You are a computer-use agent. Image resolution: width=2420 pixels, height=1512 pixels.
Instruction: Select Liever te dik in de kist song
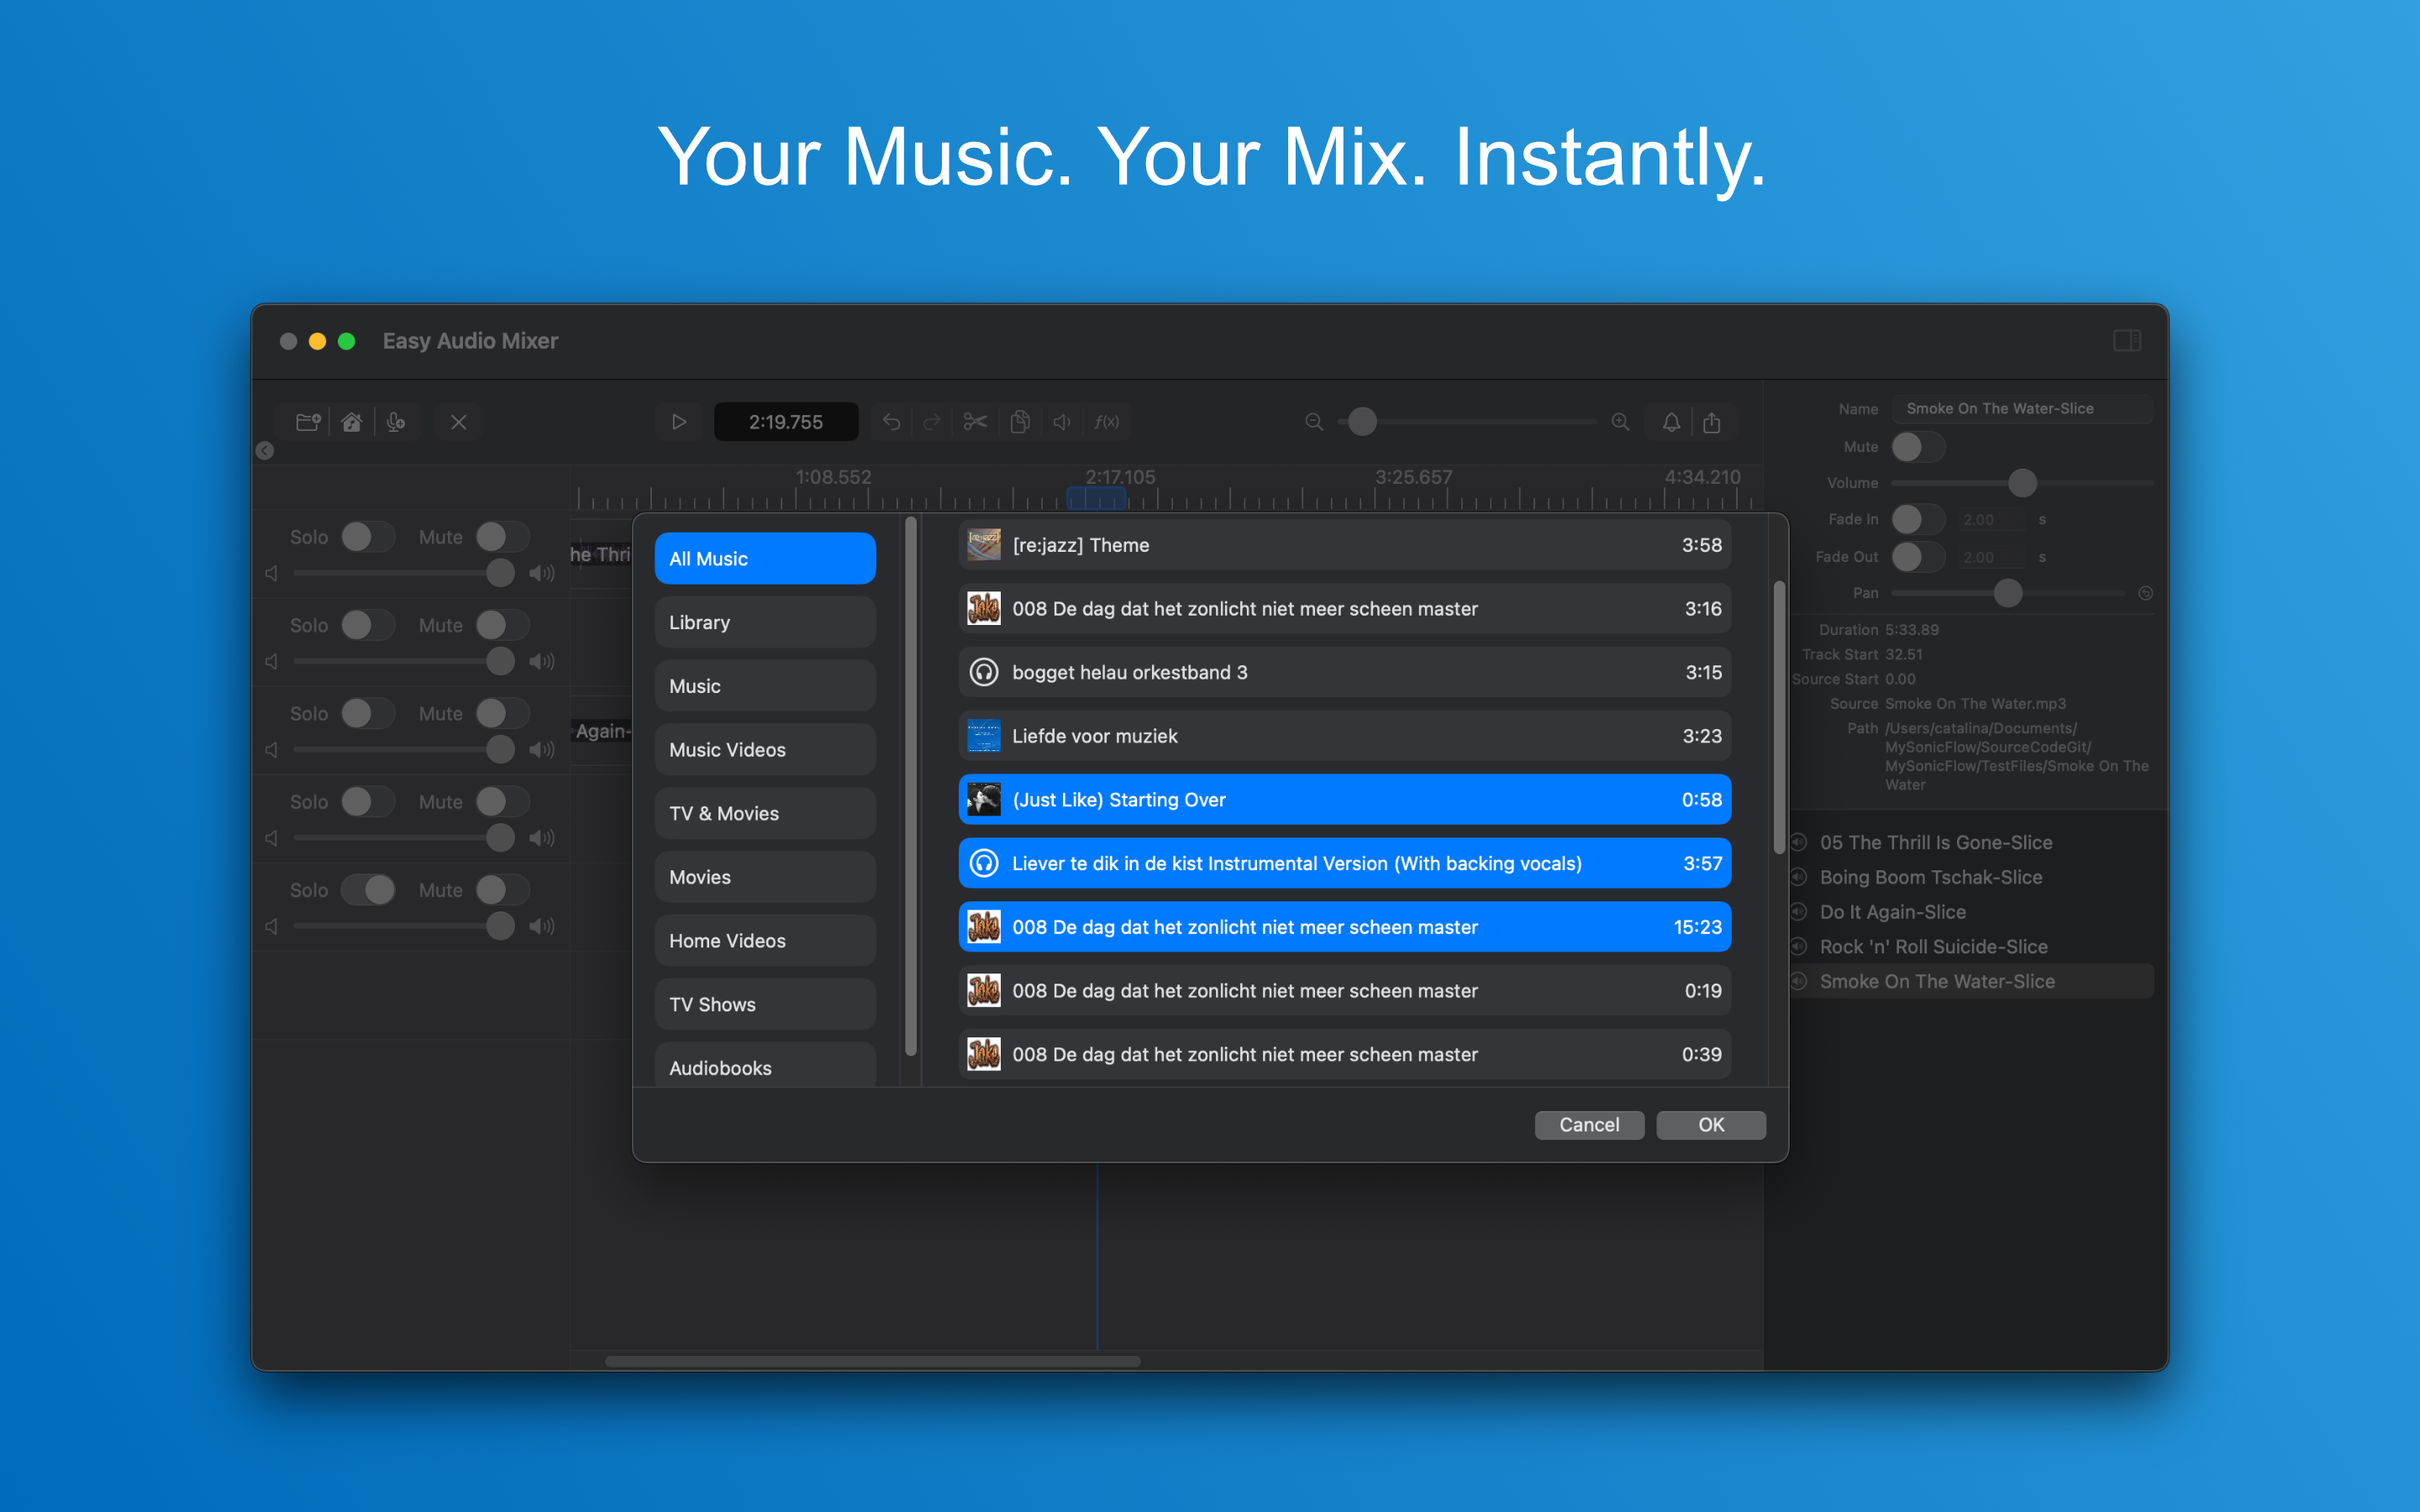[x=1345, y=863]
